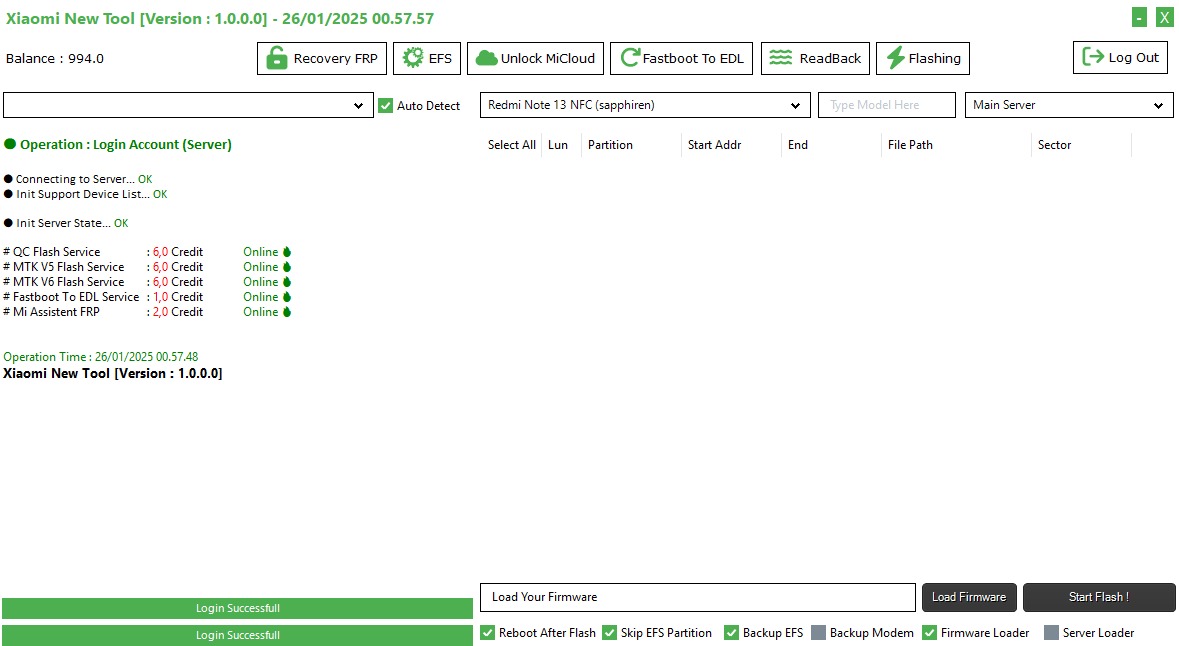Click the Partition column header
Screen dimensions: 1179x646
(610, 145)
